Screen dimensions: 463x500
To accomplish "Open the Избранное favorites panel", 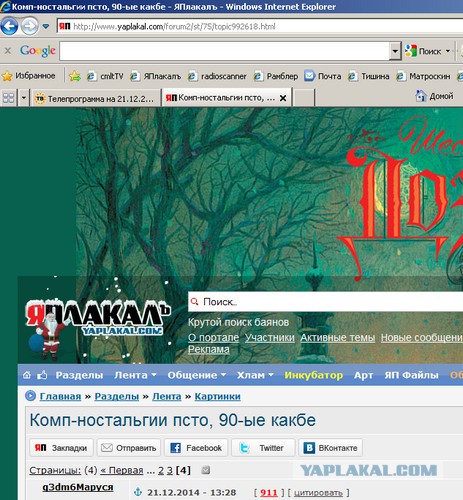I will point(29,76).
